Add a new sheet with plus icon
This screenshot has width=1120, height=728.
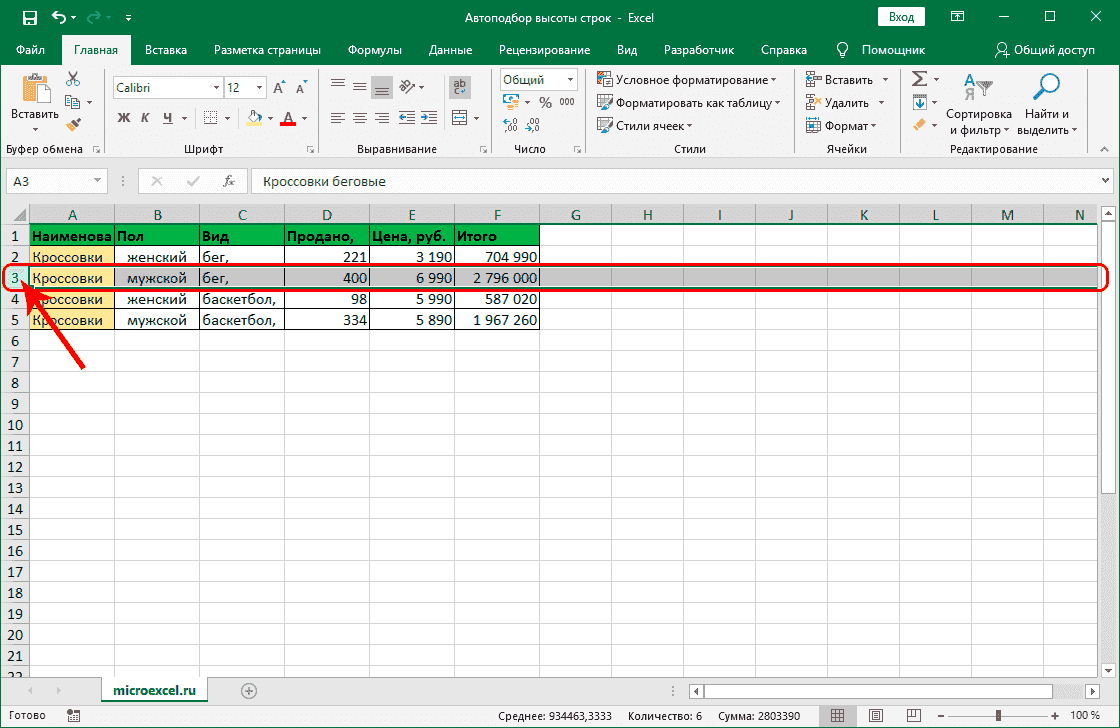tap(249, 690)
